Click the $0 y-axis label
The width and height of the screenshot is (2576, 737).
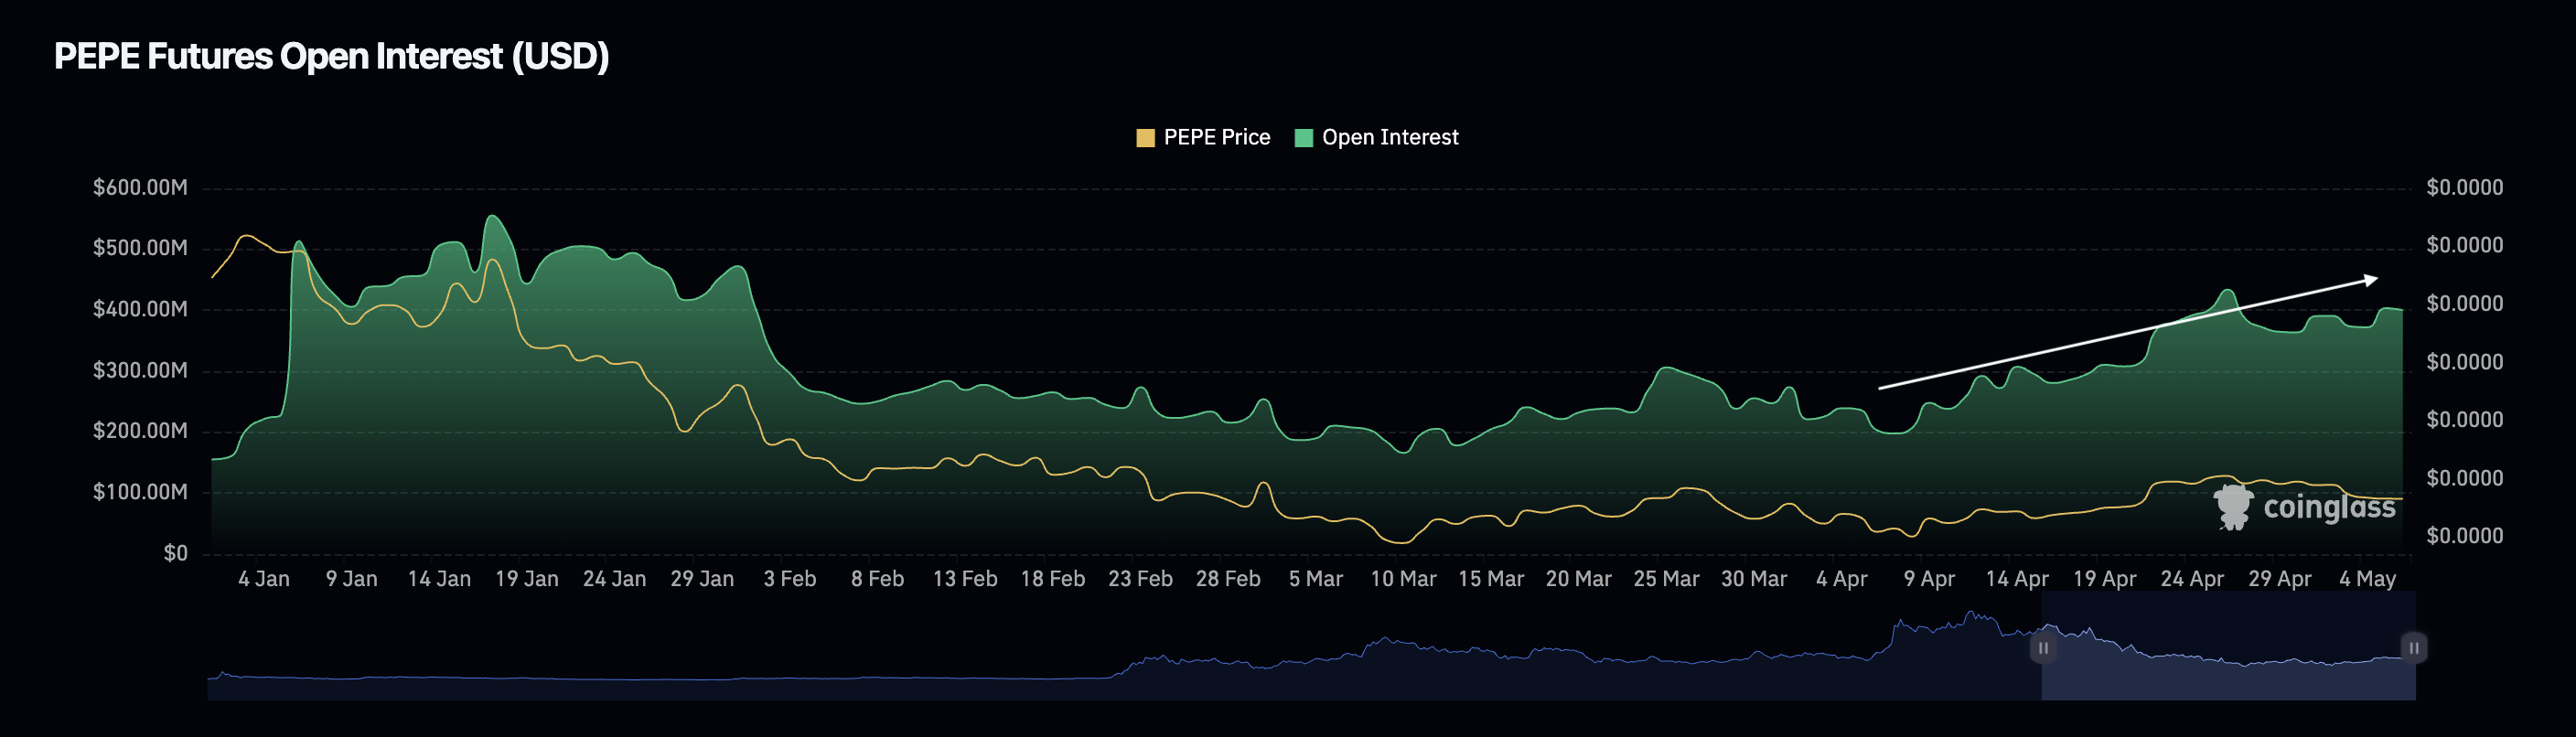(x=175, y=554)
